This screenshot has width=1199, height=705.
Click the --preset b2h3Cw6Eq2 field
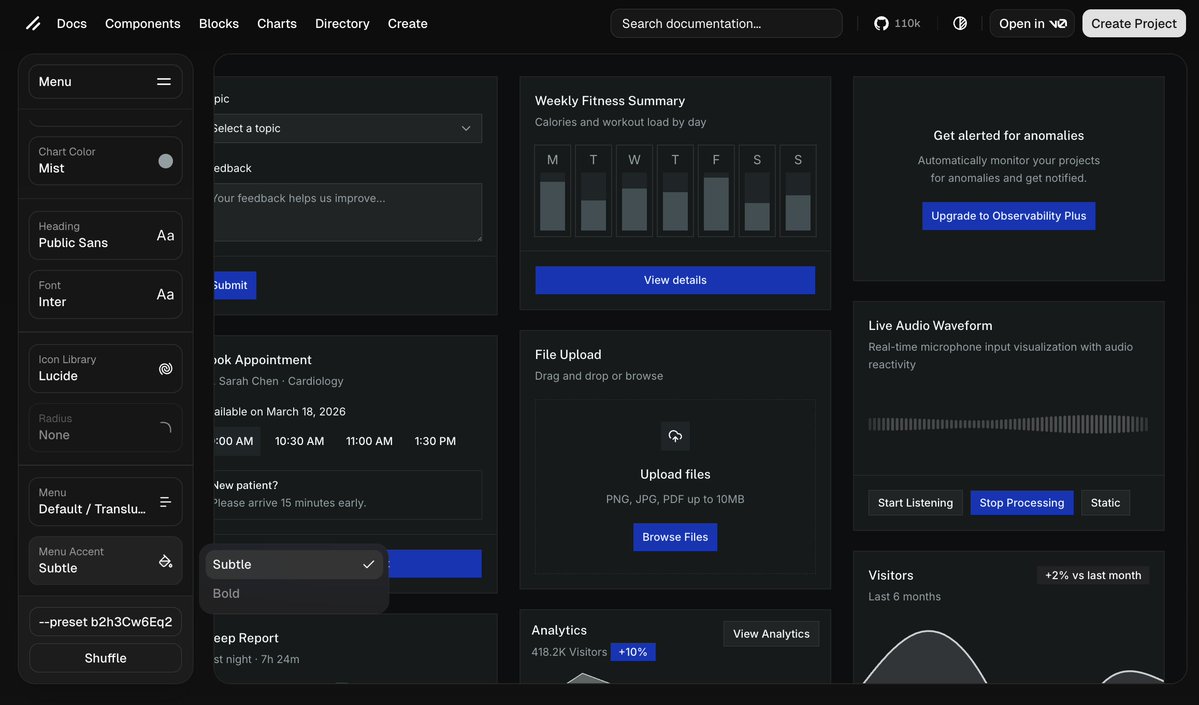pyautogui.click(x=106, y=622)
